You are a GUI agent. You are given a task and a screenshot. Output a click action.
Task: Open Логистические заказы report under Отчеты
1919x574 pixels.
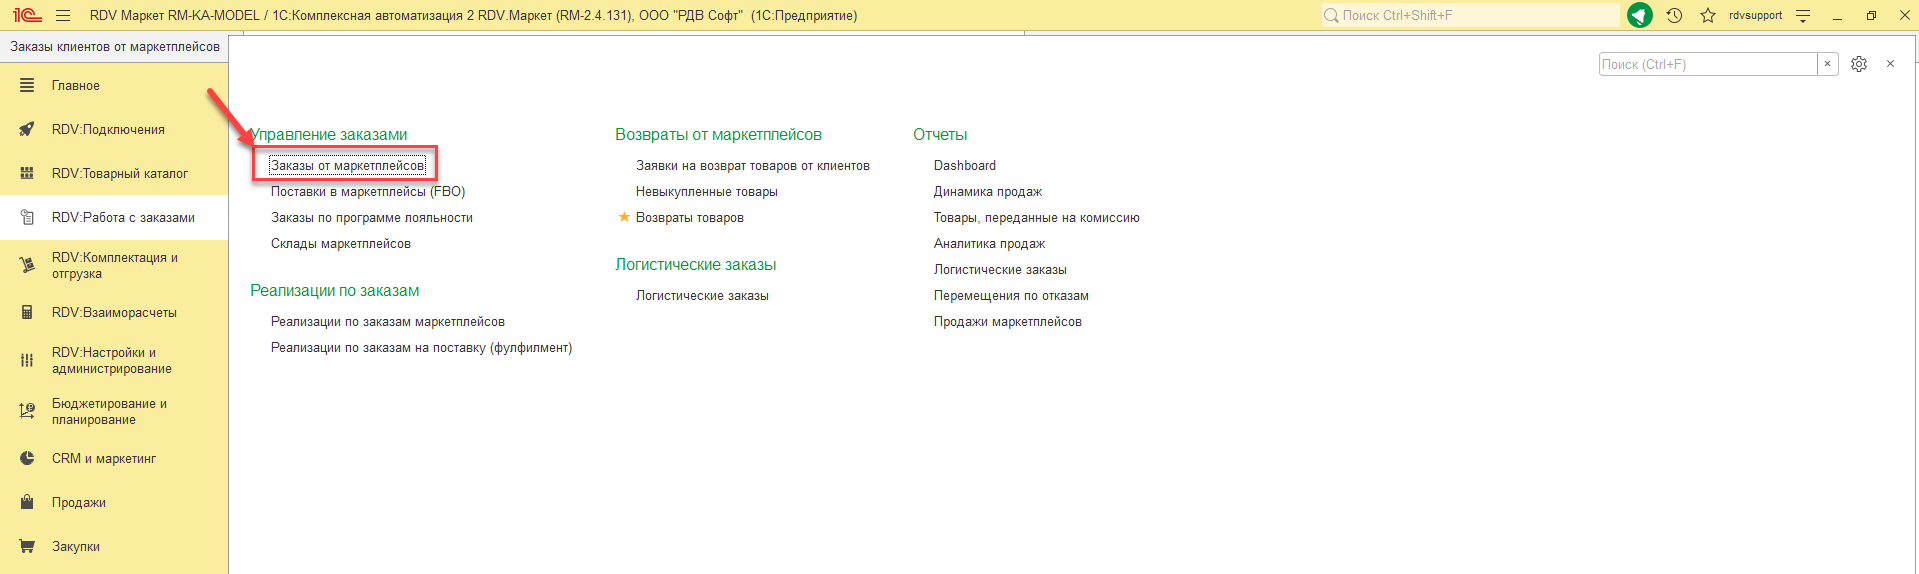coord(1000,270)
